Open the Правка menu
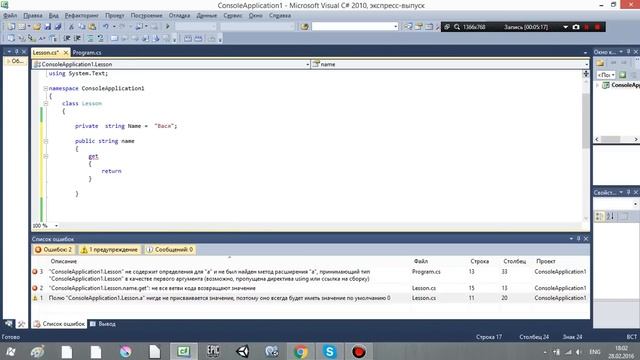The width and height of the screenshot is (640, 360). 33,16
